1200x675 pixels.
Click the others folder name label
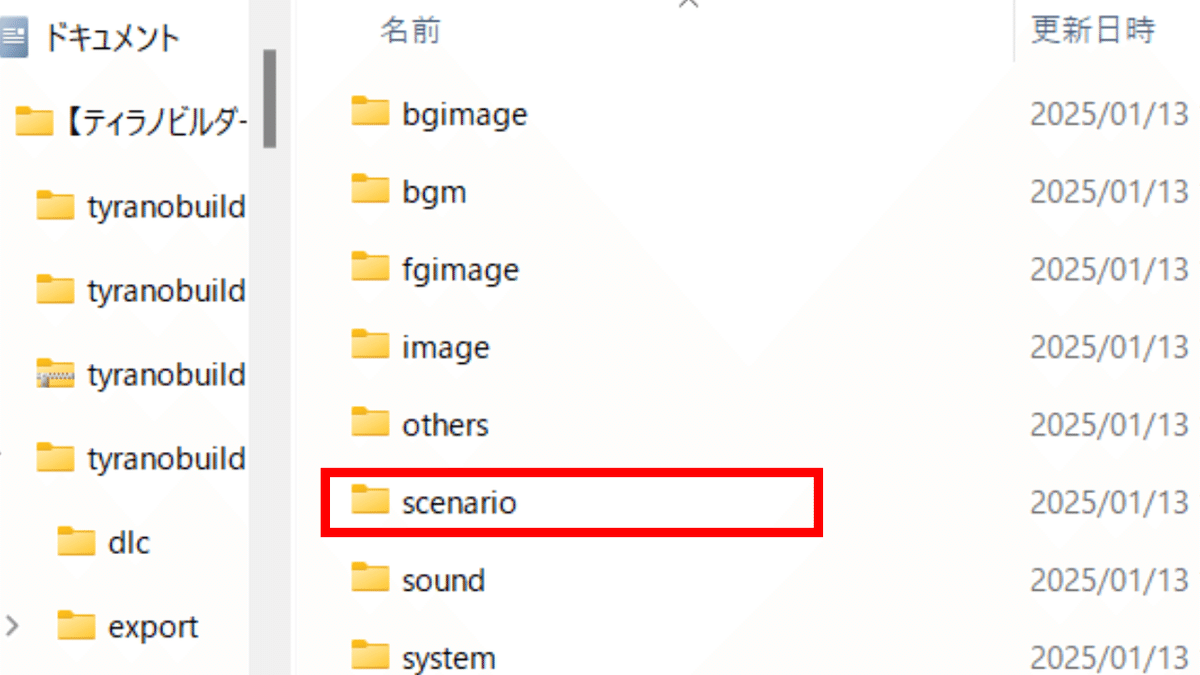[445, 425]
